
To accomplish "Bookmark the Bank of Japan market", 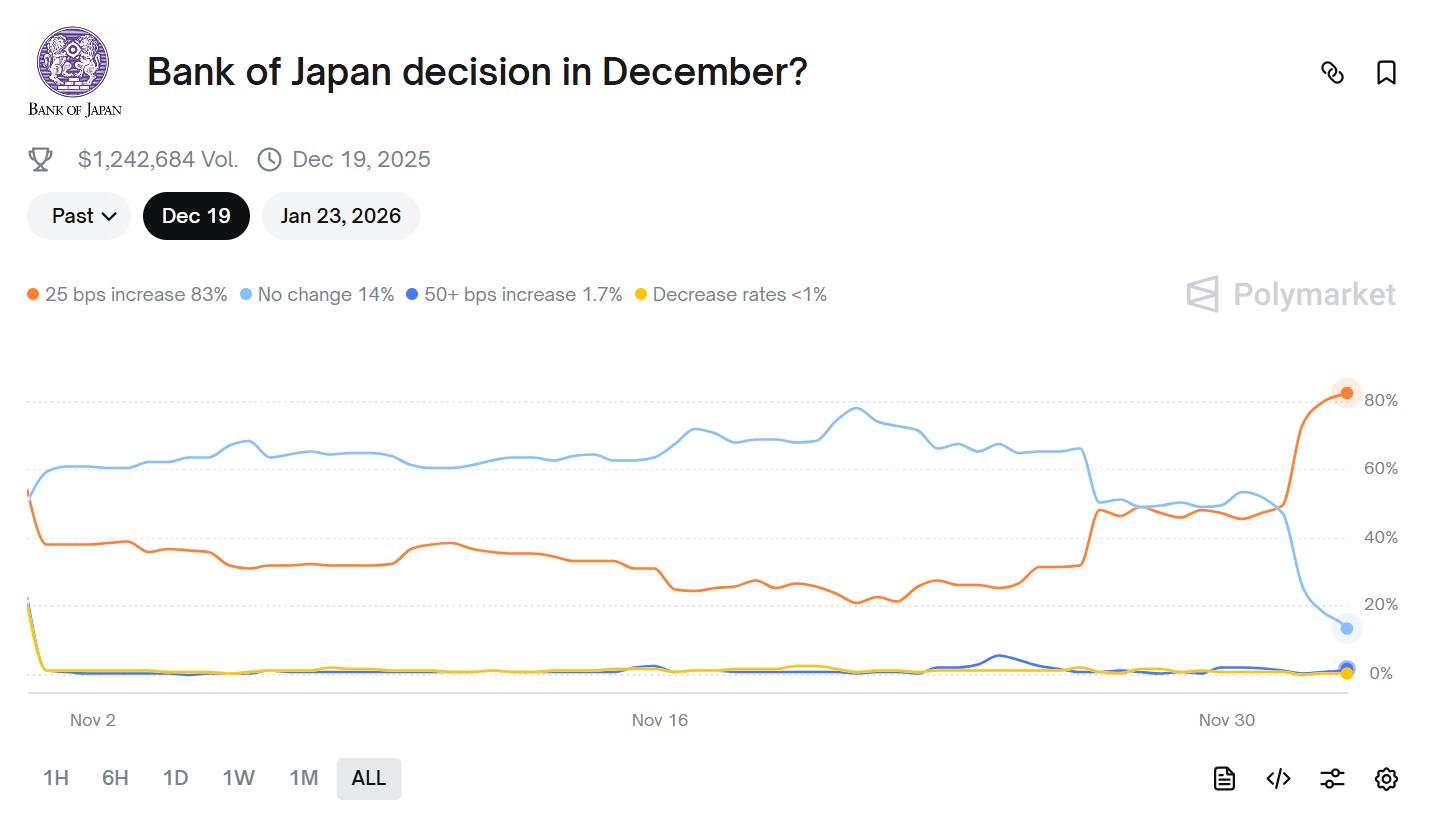I will [x=1386, y=73].
